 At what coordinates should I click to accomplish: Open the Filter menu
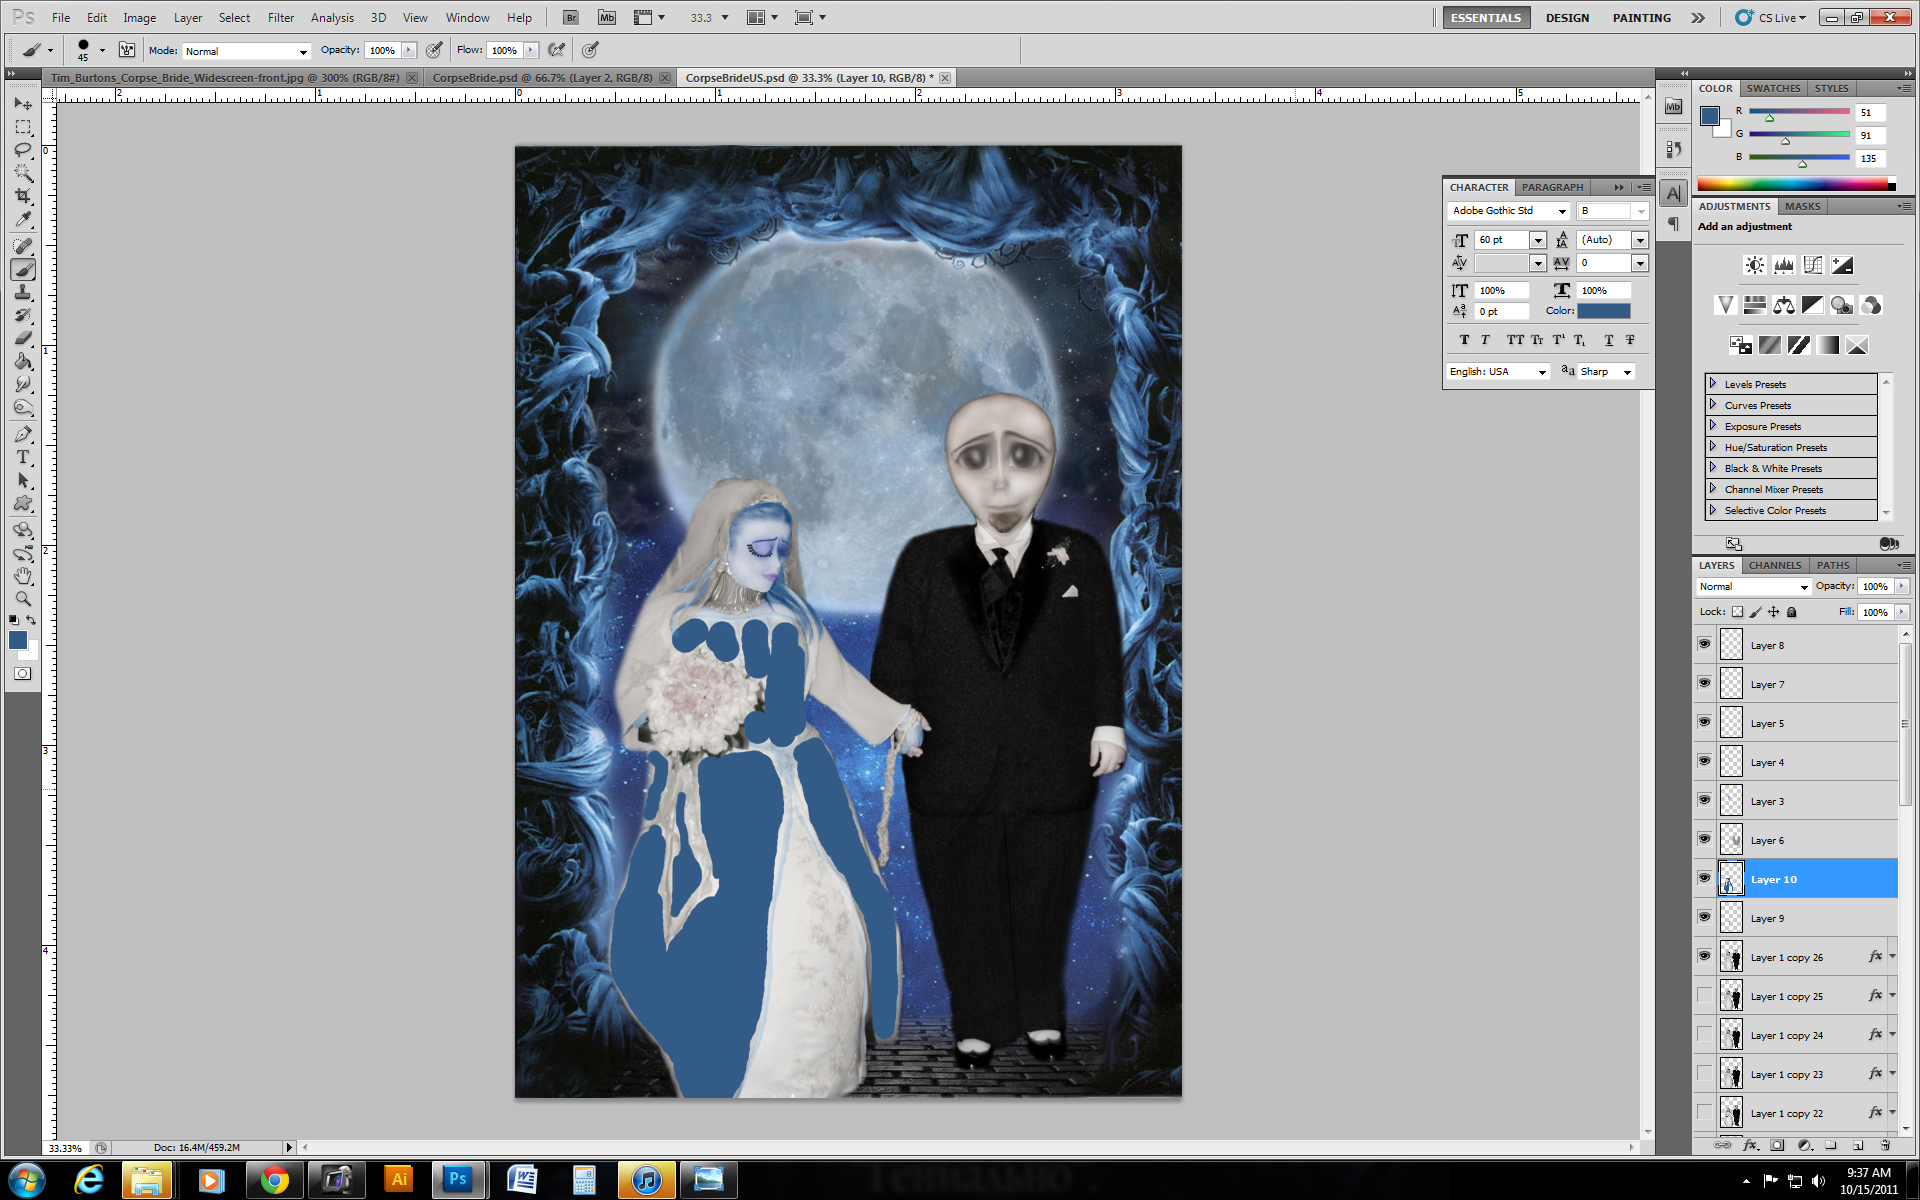pyautogui.click(x=281, y=18)
